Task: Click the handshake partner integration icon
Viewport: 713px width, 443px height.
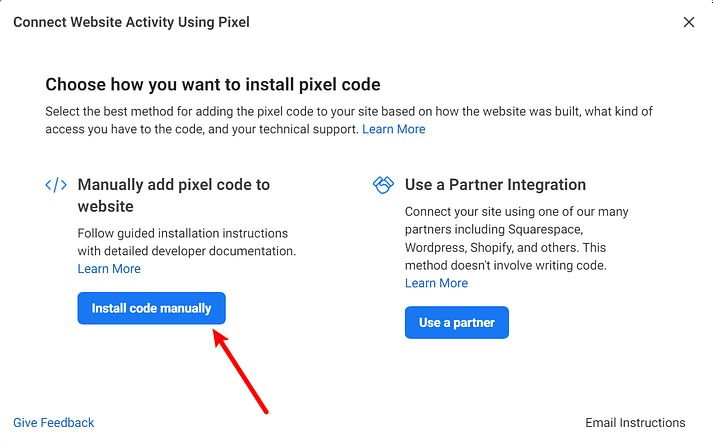Action: (x=383, y=185)
